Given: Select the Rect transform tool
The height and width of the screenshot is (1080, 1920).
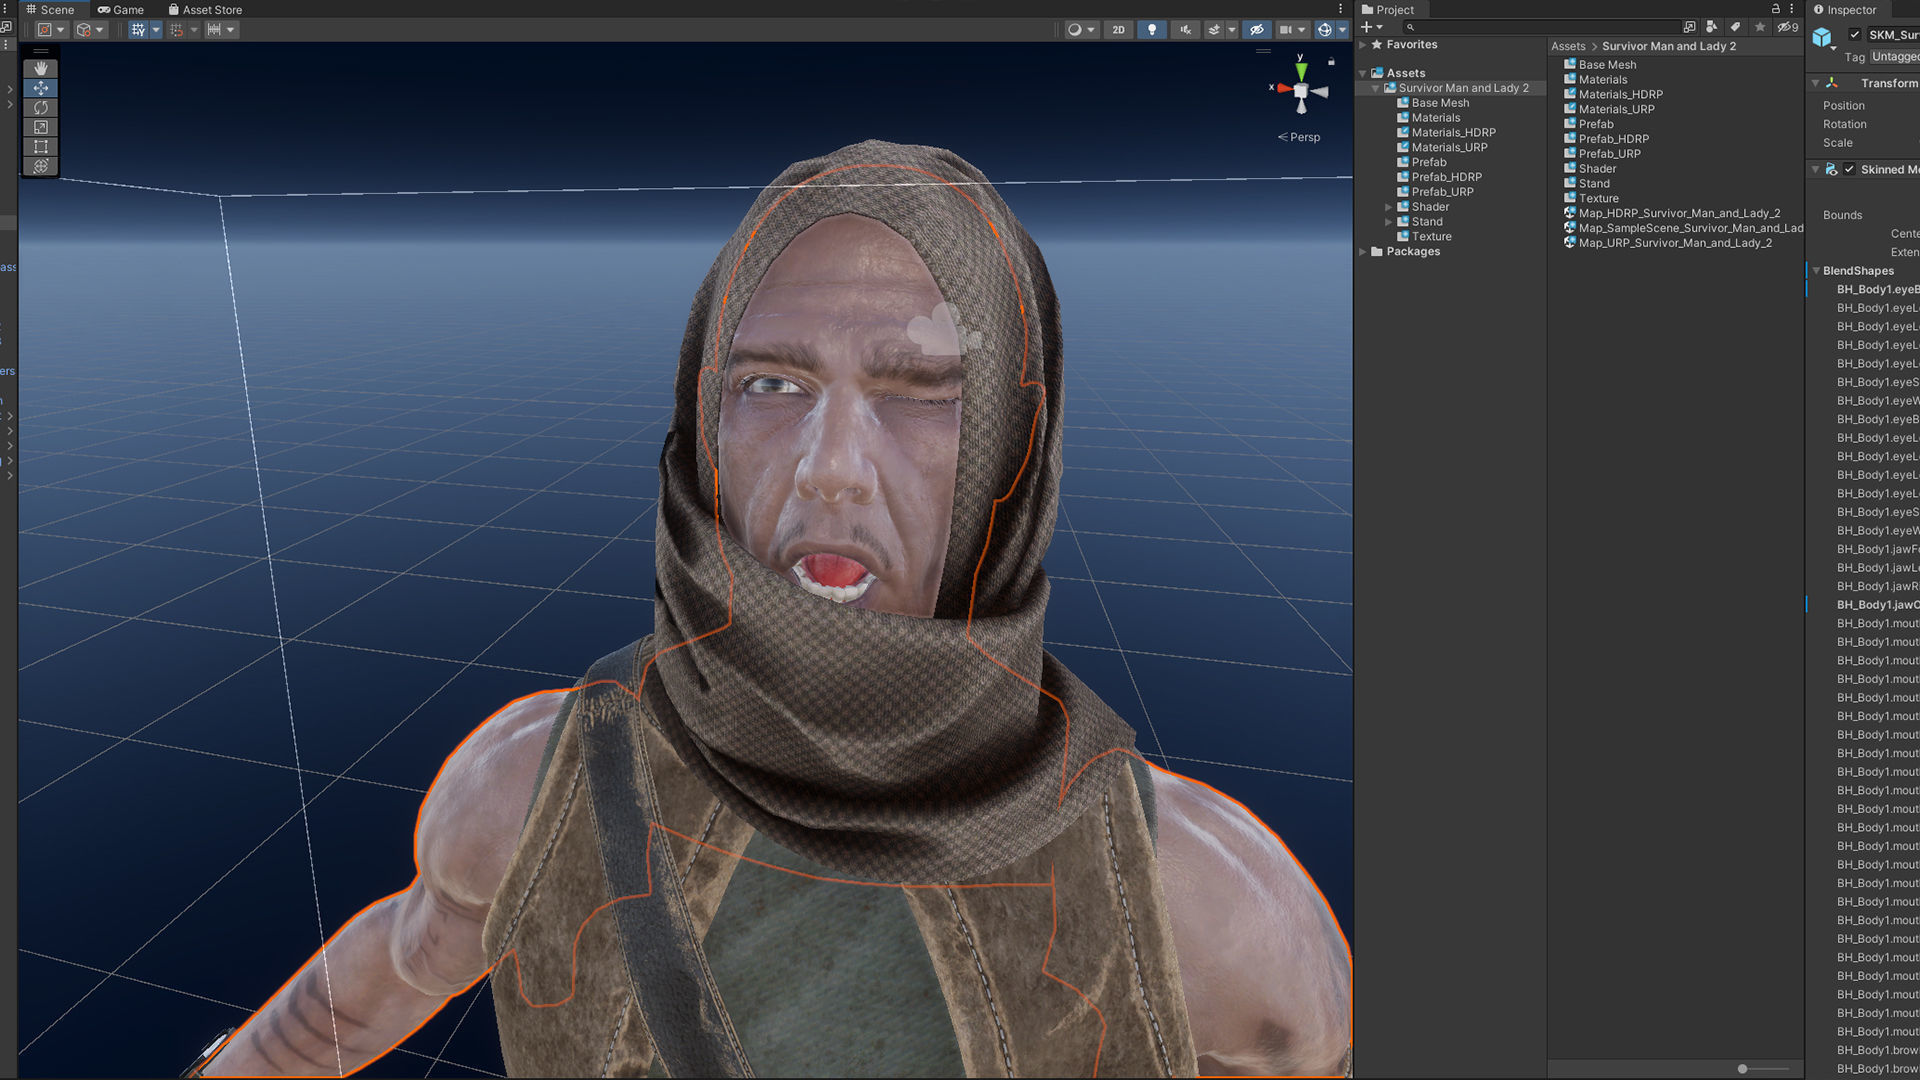Looking at the screenshot, I should (x=41, y=147).
